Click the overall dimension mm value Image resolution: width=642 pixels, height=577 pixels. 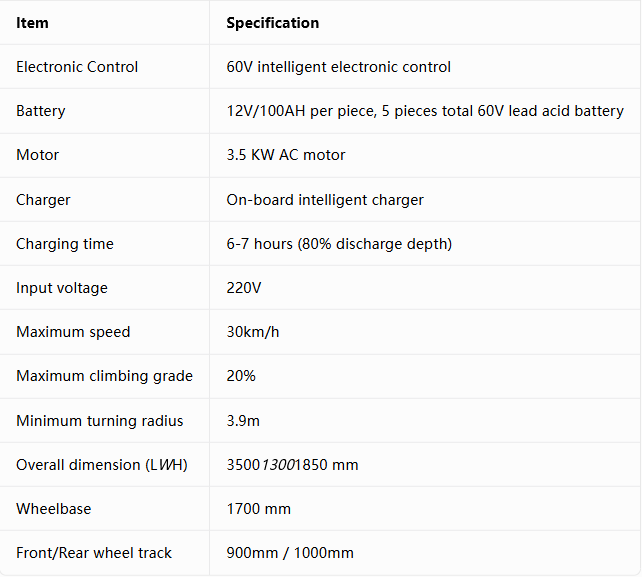(292, 465)
